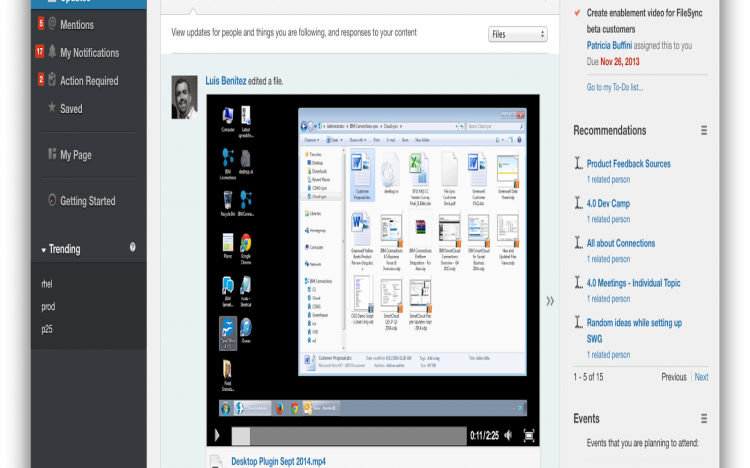Click the Mentions @ icon
The image size is (750, 468).
(52, 23)
